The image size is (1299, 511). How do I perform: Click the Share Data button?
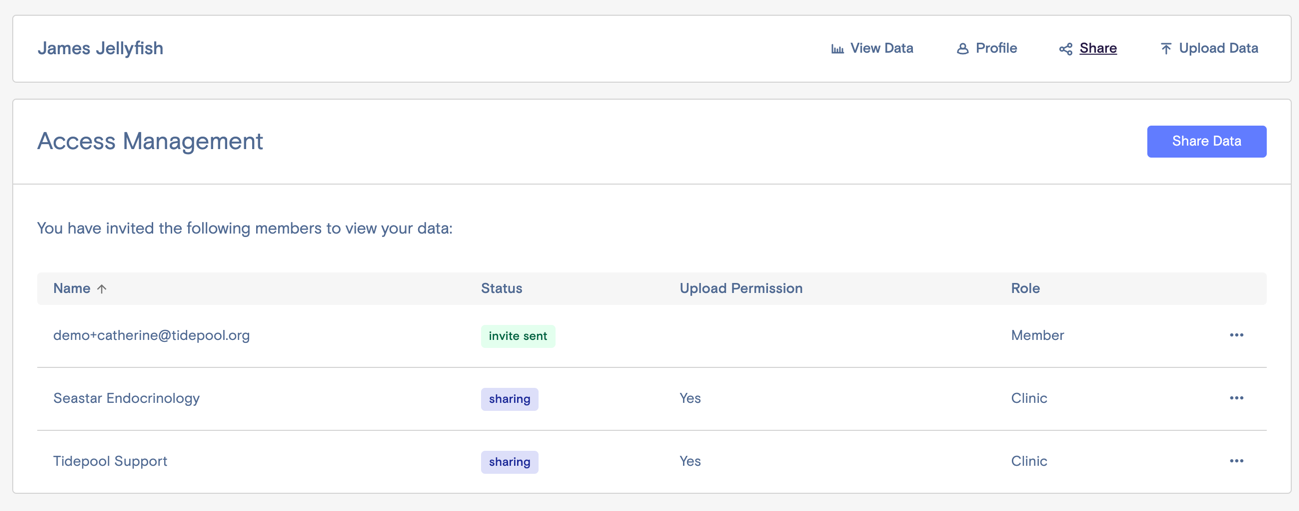(1206, 141)
